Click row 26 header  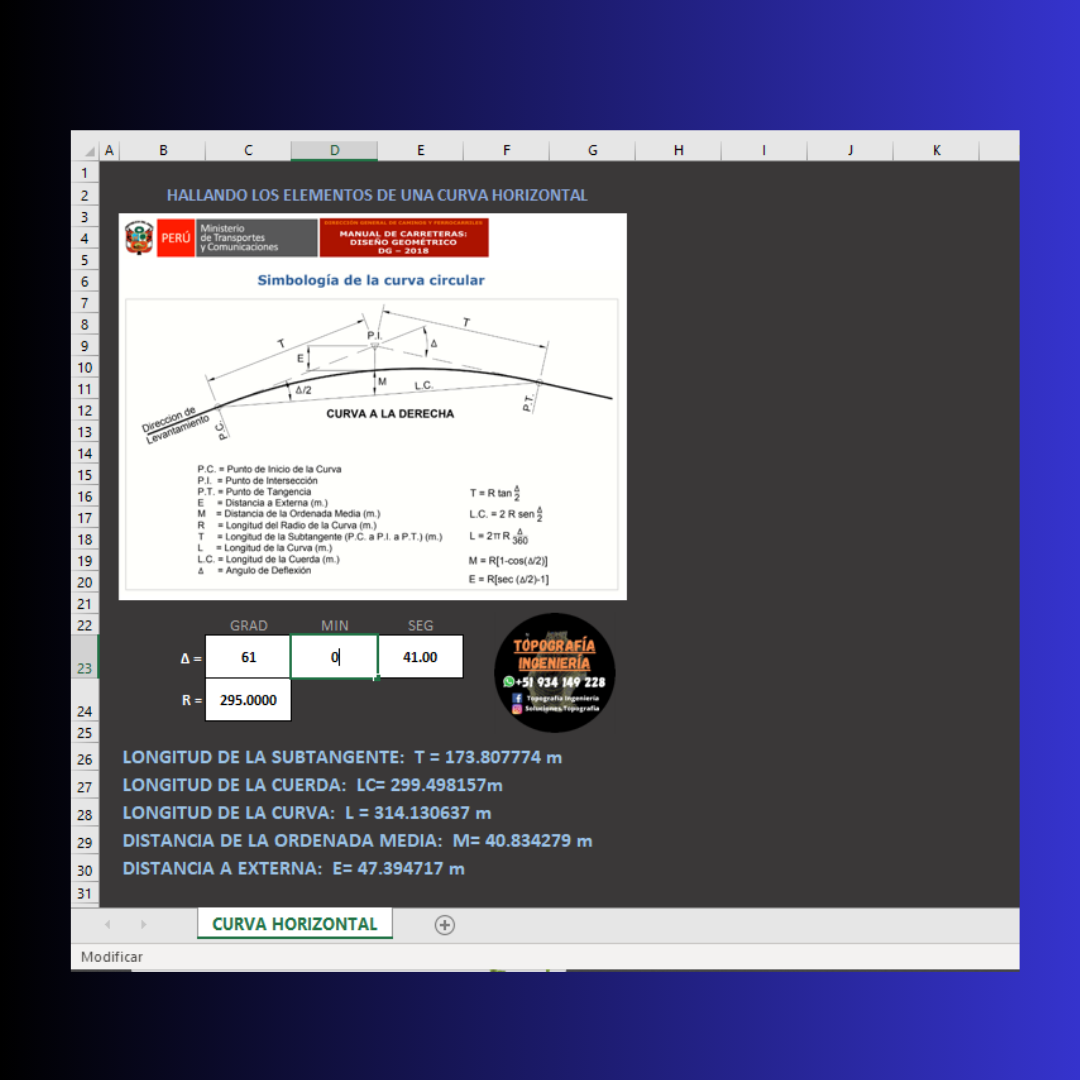click(84, 759)
